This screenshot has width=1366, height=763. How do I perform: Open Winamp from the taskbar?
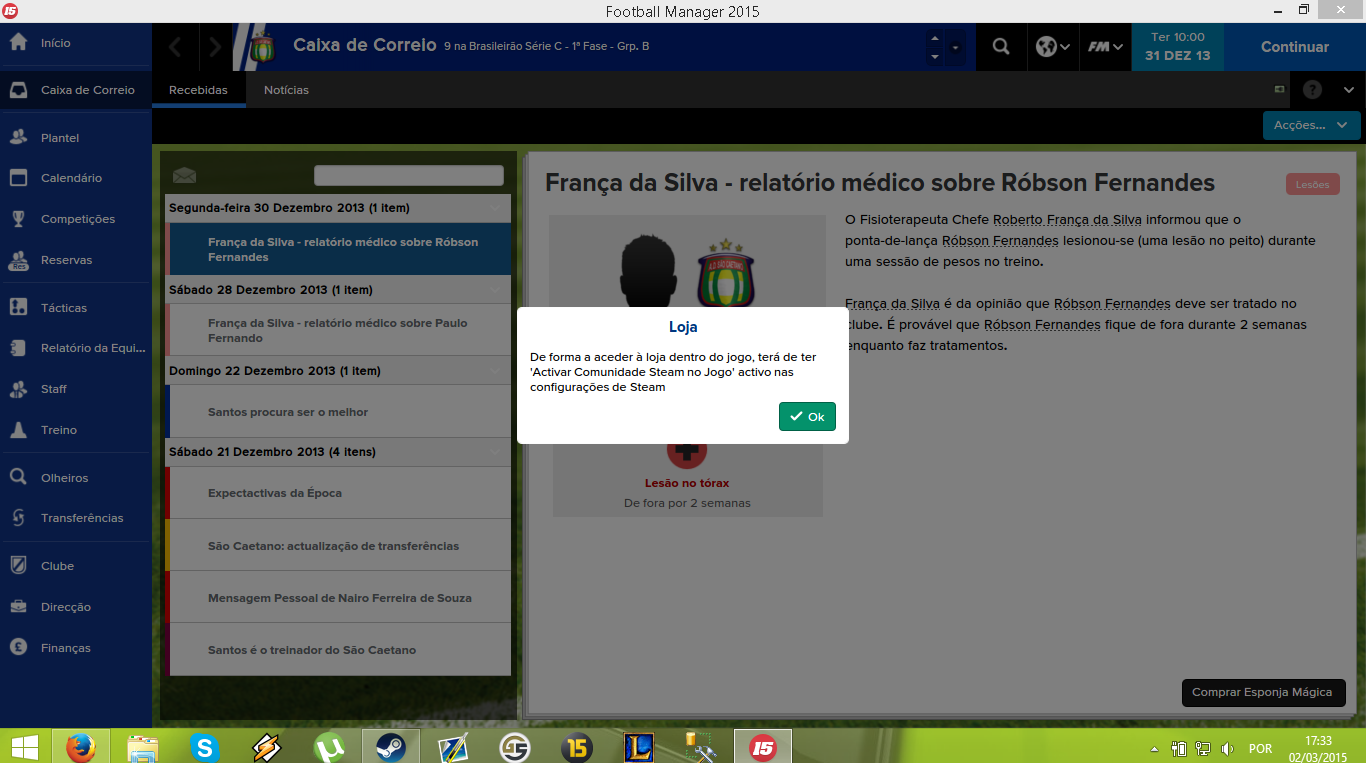coord(267,747)
